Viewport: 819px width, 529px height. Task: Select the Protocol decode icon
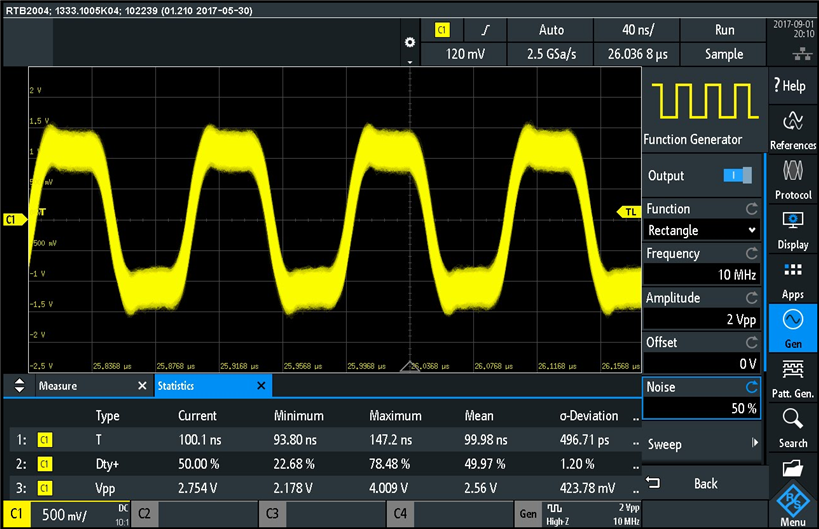point(792,178)
